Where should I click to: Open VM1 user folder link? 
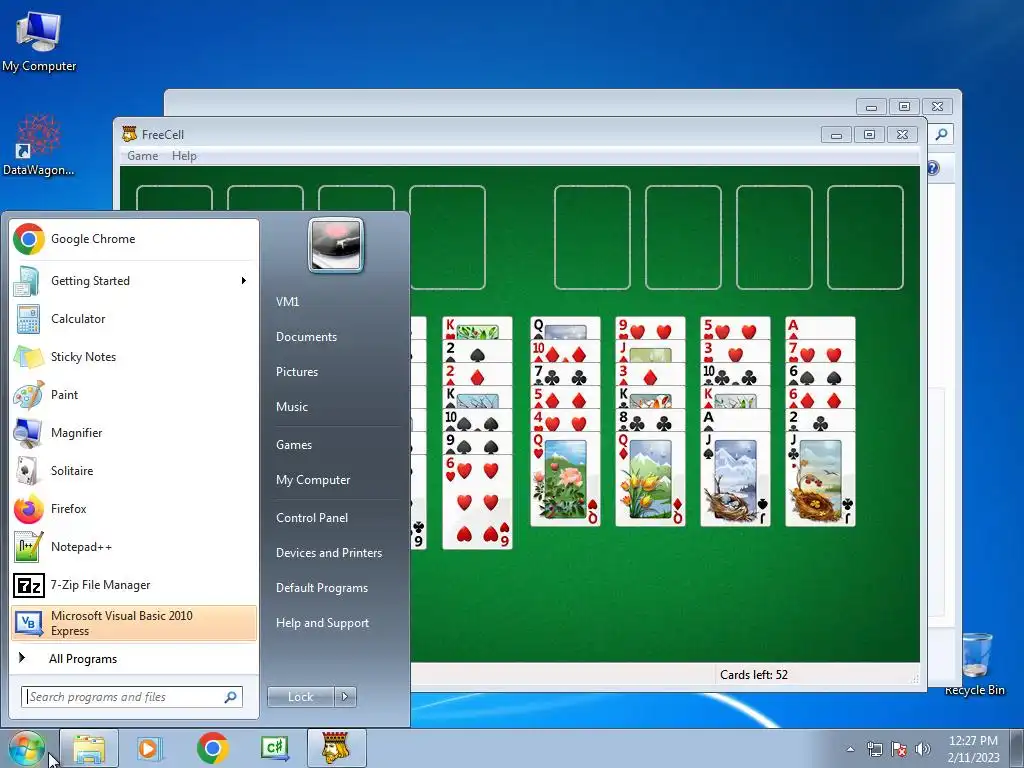287,302
